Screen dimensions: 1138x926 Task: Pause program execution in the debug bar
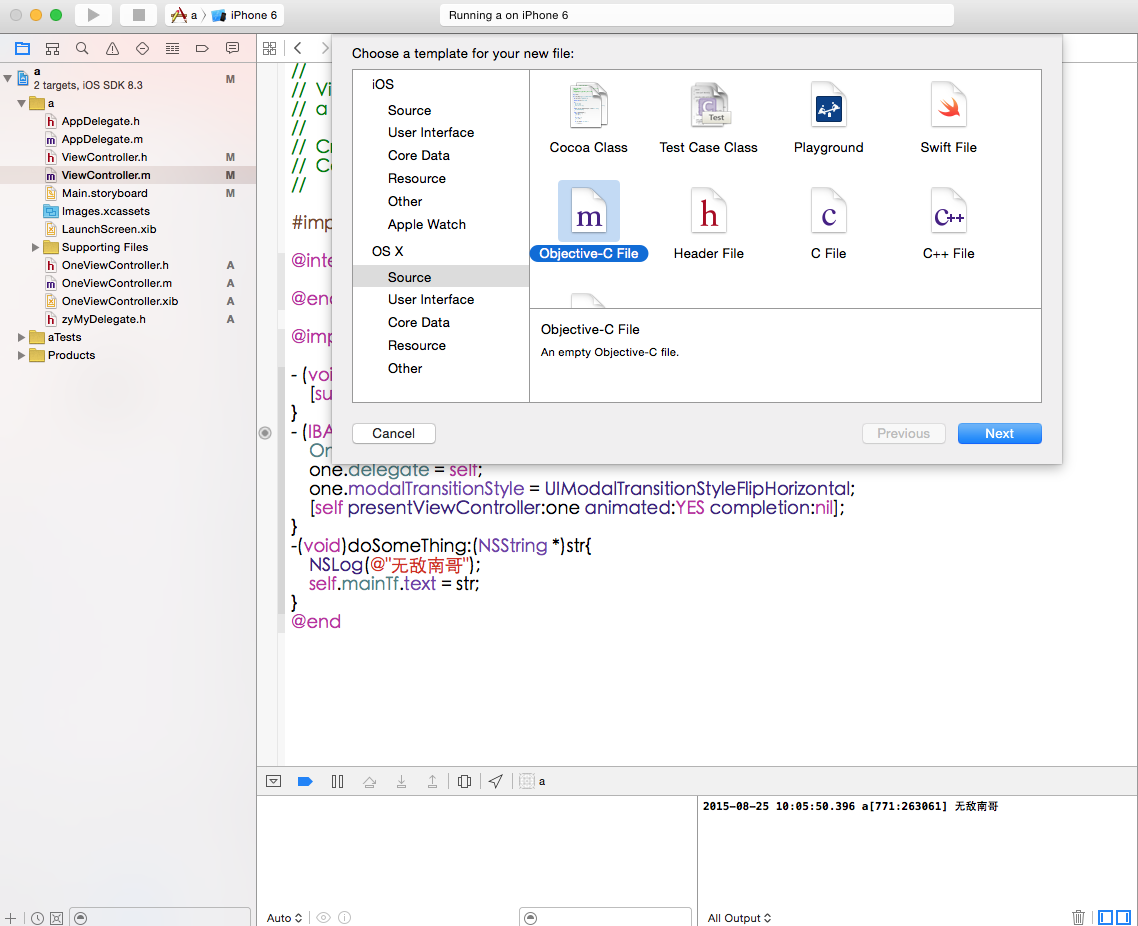(x=337, y=782)
